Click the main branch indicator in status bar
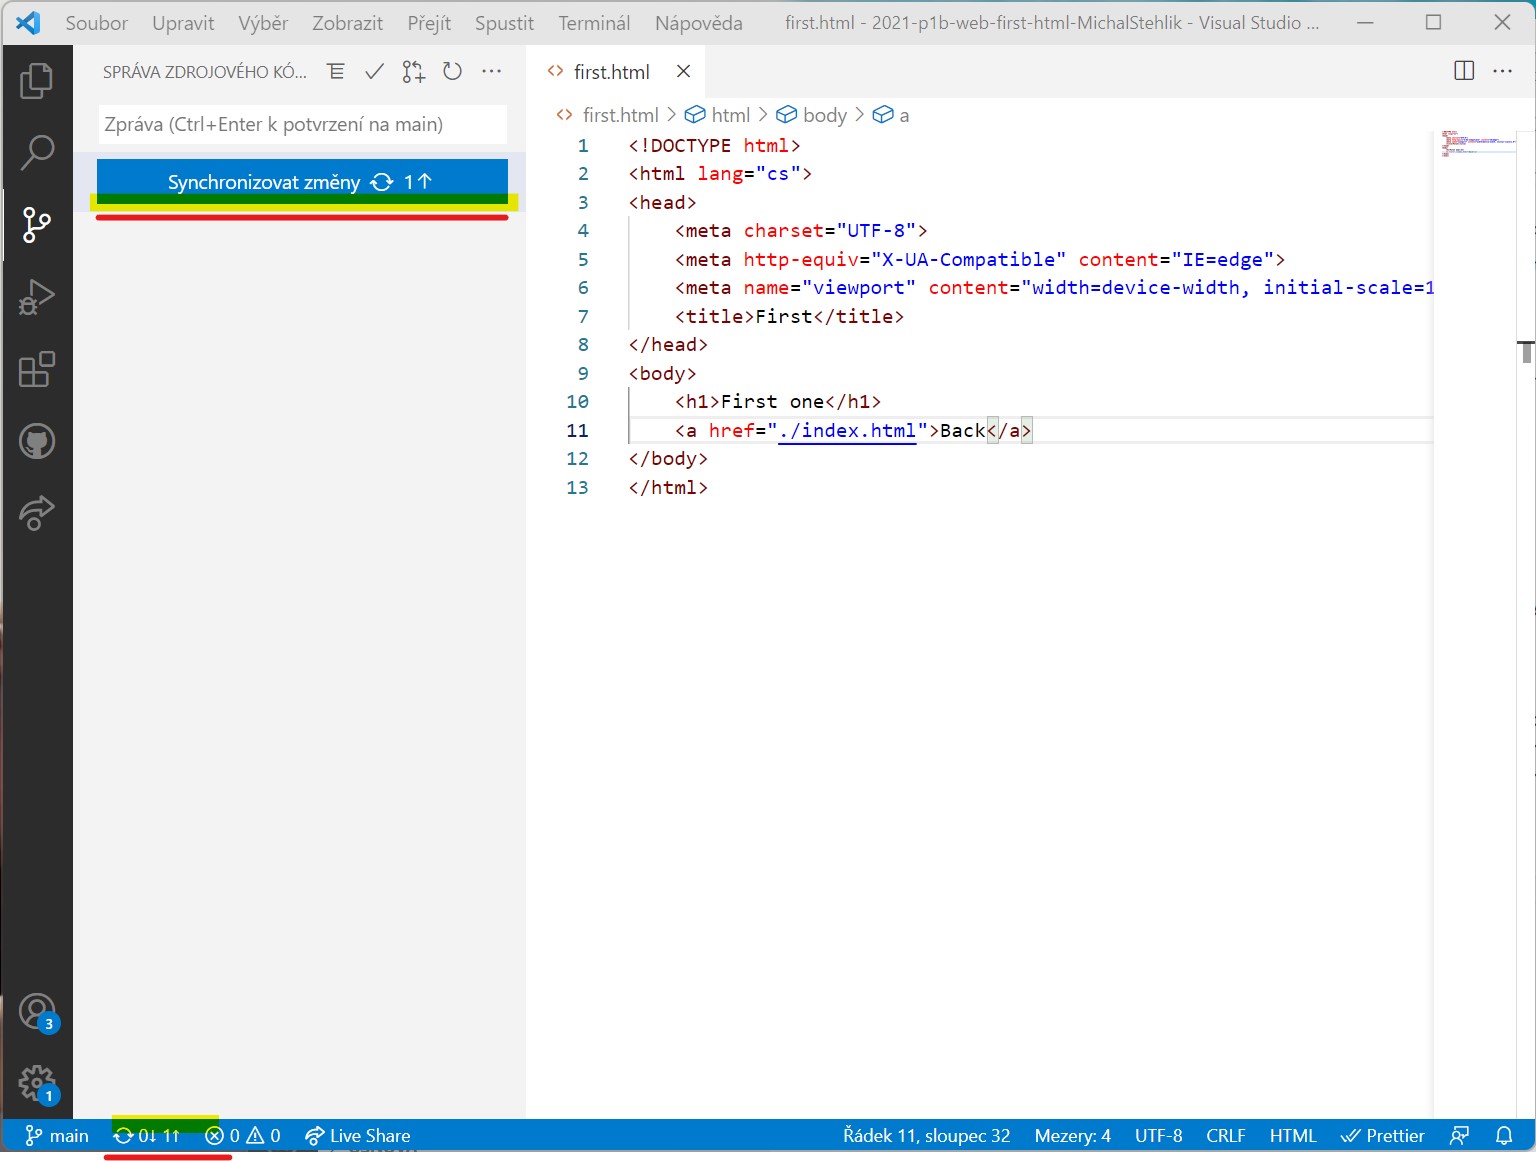This screenshot has width=1536, height=1161. click(57, 1136)
